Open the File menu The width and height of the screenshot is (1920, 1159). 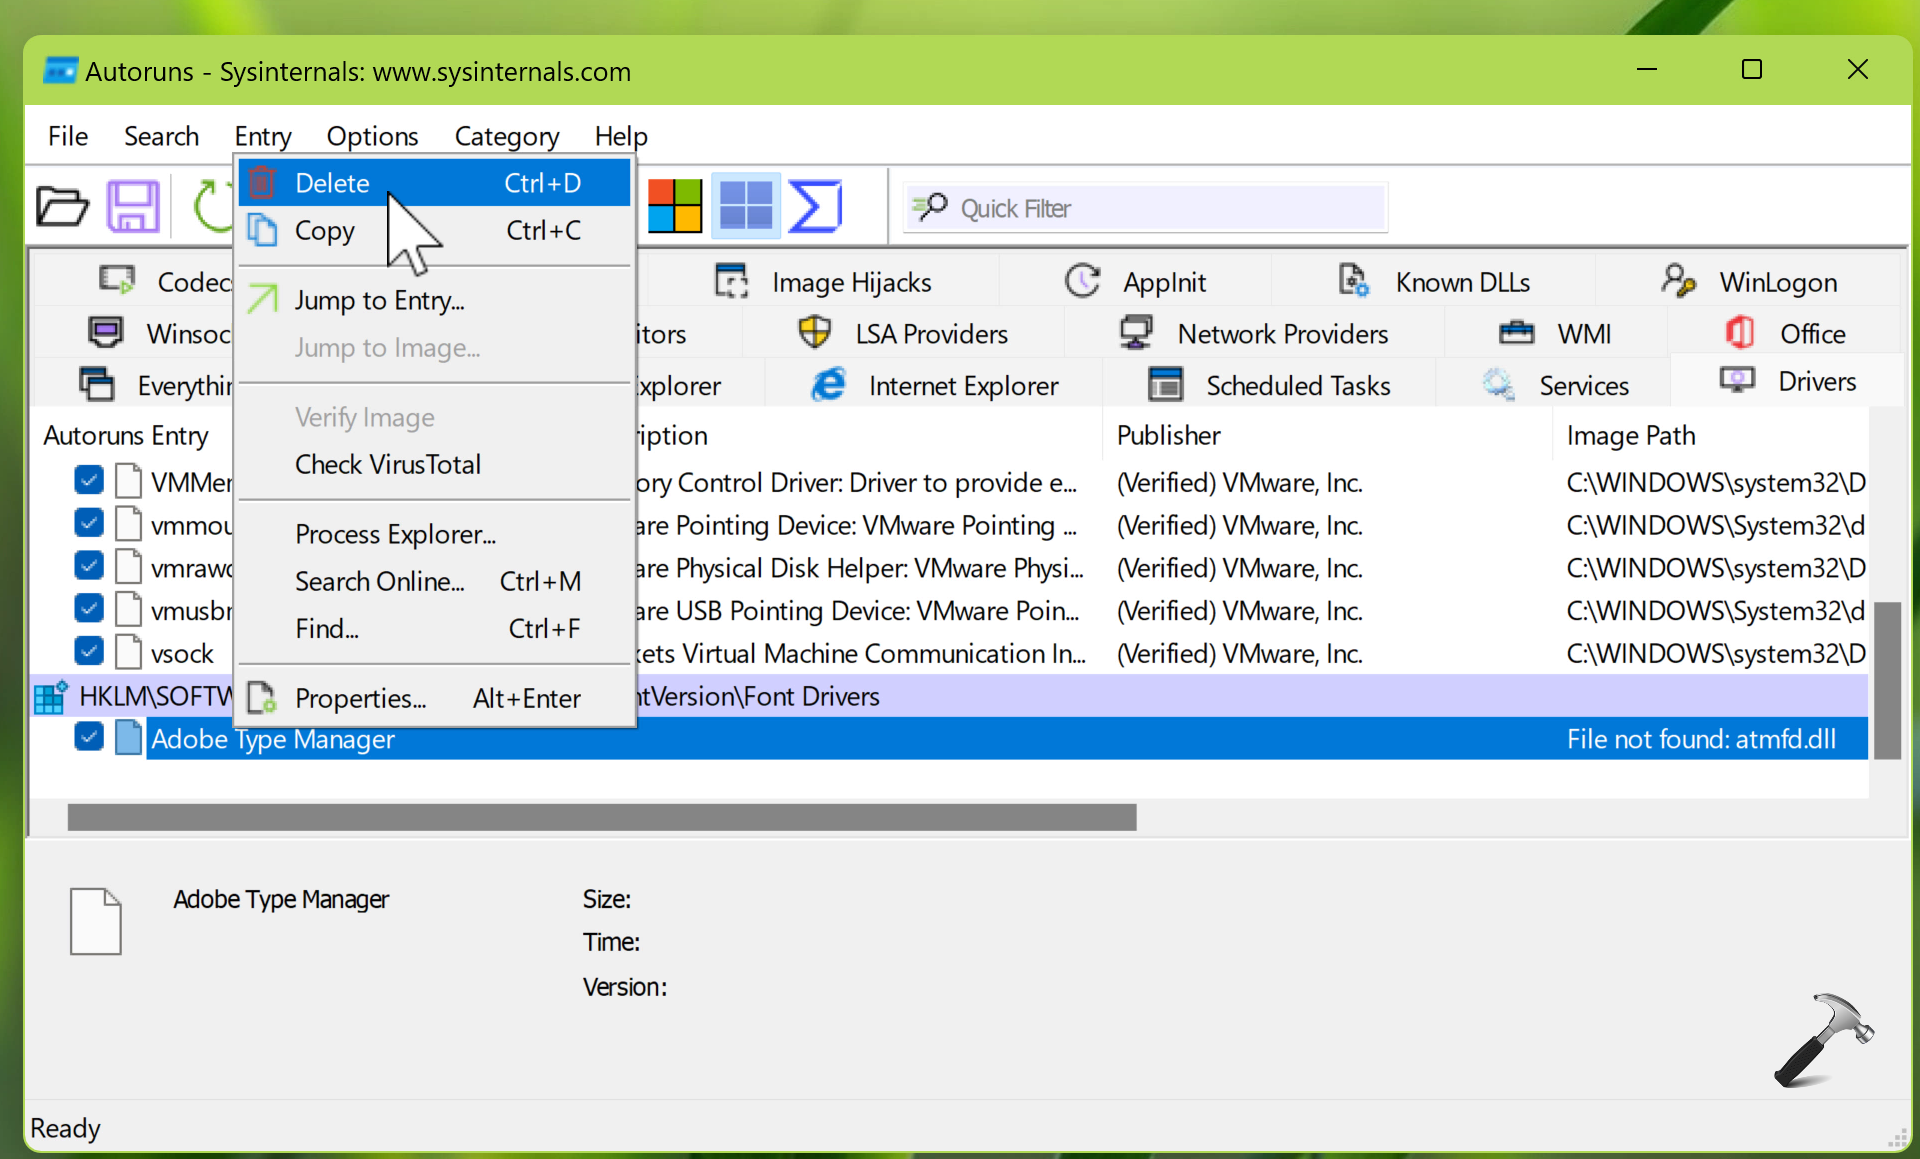click(68, 136)
